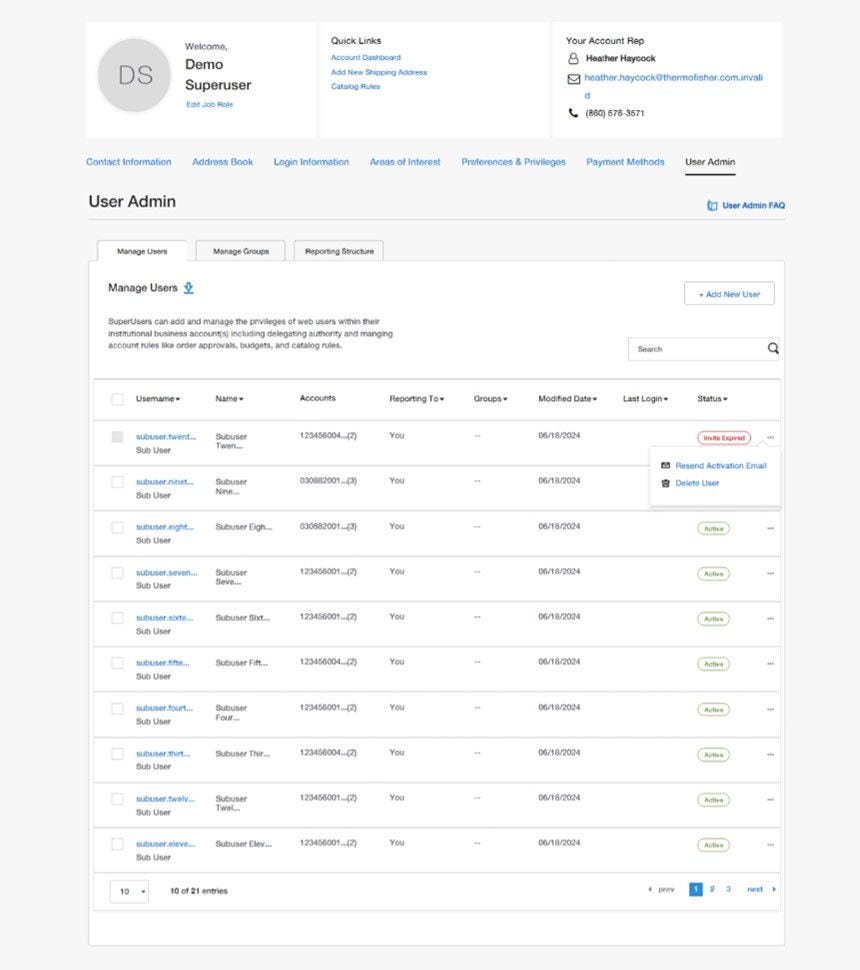The image size is (860, 970).
Task: Click the search magnifier icon
Action: click(771, 348)
